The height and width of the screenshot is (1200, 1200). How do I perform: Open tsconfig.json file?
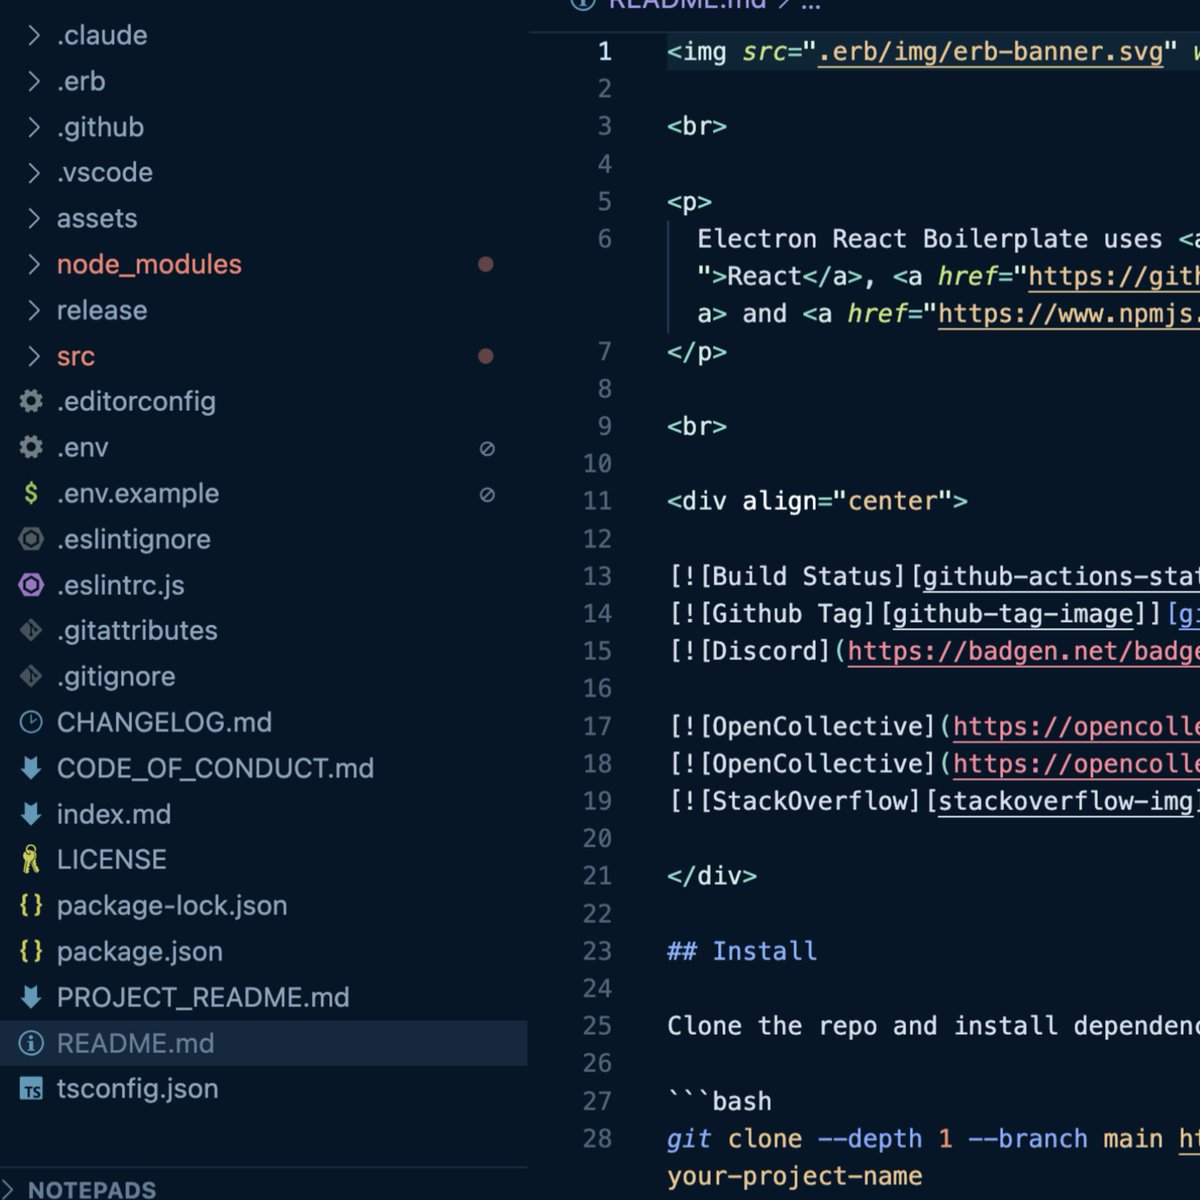(x=138, y=1090)
